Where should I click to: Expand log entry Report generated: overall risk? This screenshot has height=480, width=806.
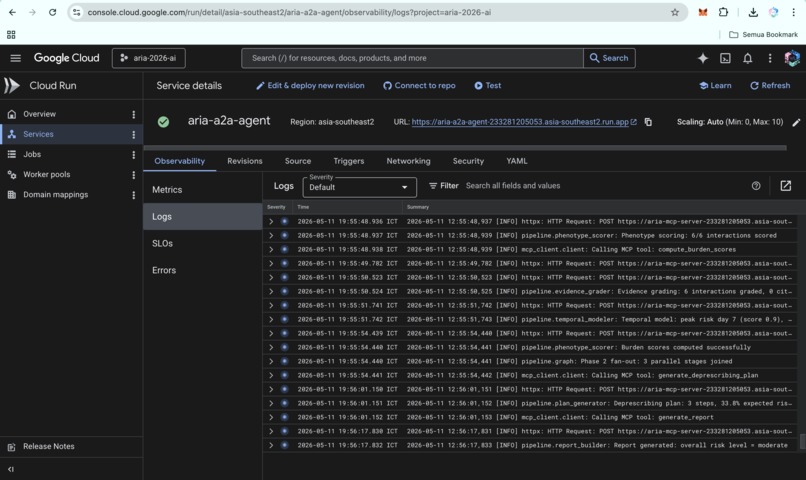(x=271, y=445)
